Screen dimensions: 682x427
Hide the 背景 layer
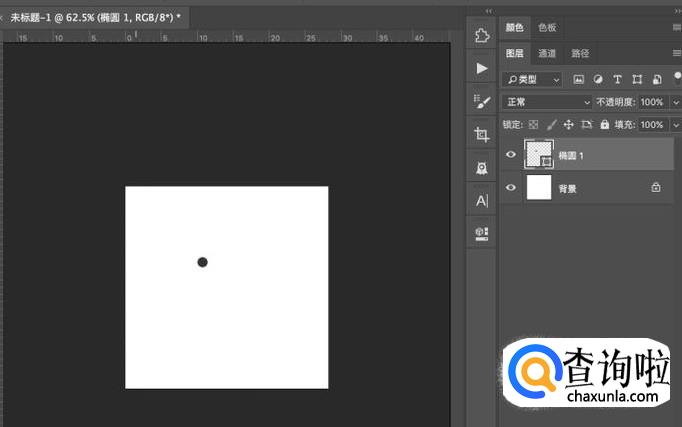(511, 187)
